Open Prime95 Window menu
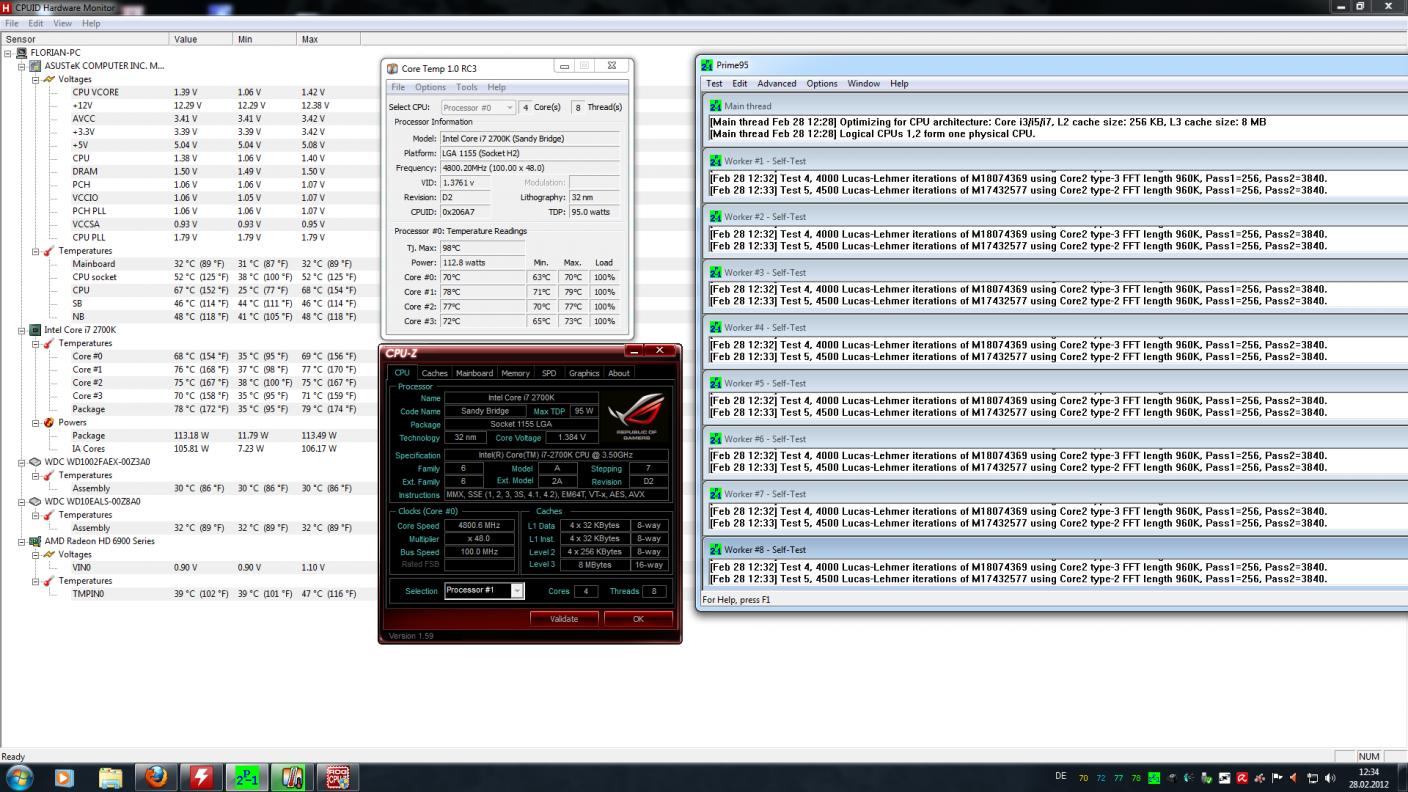1408x792 pixels. [x=864, y=83]
